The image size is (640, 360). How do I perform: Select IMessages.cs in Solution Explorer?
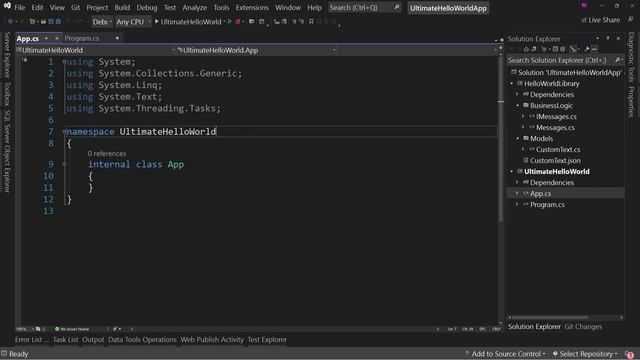point(556,116)
